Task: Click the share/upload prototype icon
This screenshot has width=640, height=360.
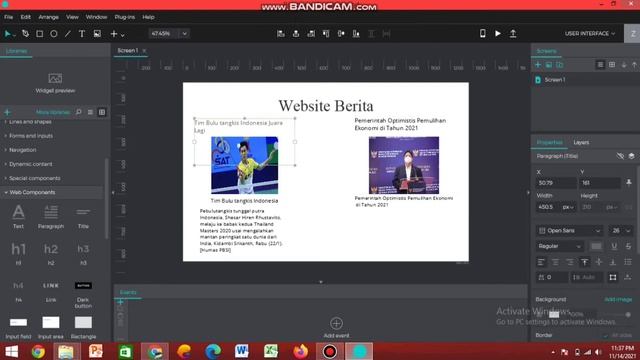Action: 513,33
